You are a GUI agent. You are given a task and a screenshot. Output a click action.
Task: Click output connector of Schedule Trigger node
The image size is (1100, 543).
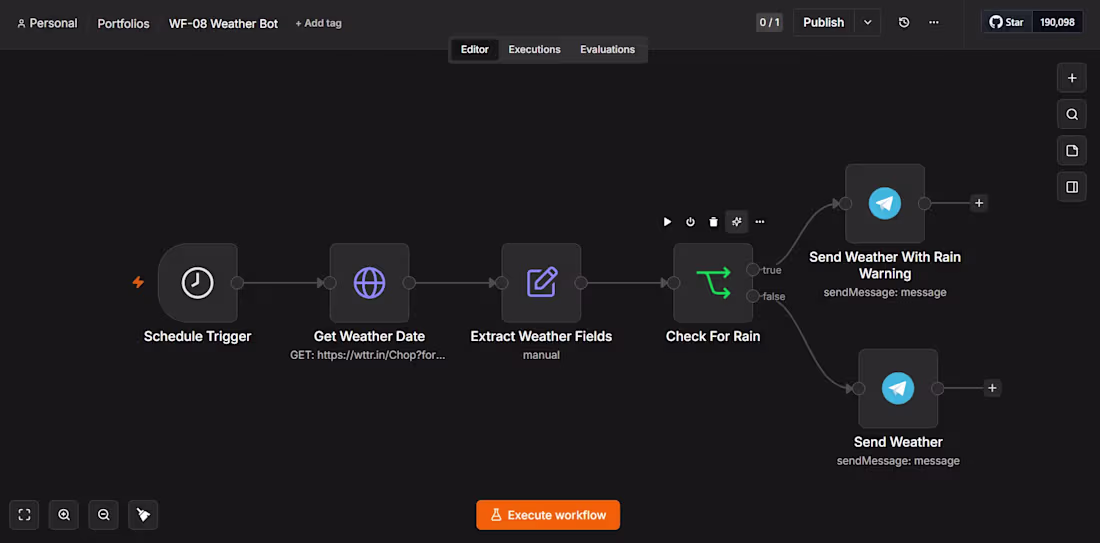tap(237, 283)
